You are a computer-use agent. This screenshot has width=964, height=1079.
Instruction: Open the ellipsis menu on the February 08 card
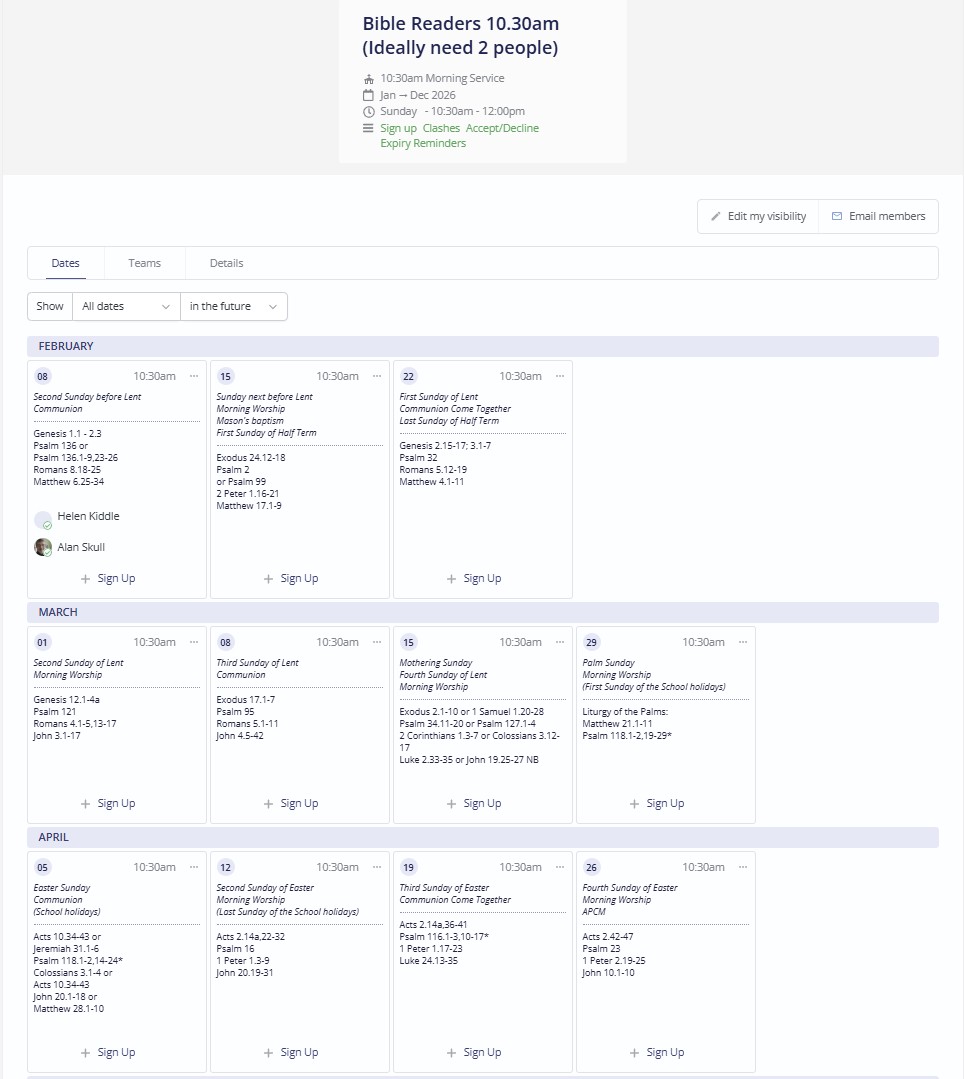point(193,375)
